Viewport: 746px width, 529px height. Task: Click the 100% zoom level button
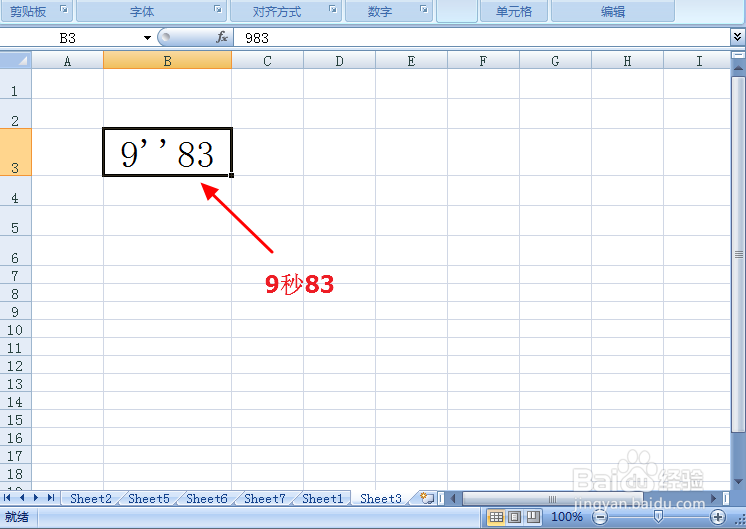[x=567, y=517]
